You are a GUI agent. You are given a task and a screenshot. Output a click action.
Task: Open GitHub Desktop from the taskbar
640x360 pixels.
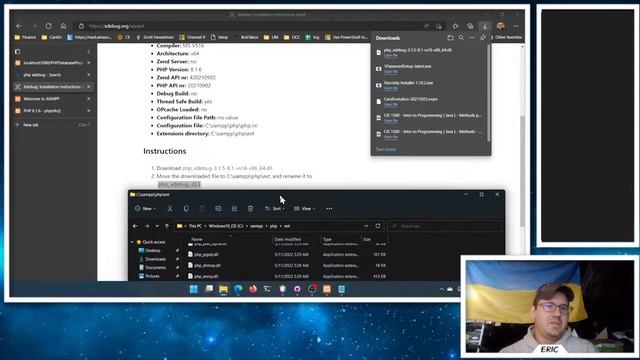click(x=297, y=289)
